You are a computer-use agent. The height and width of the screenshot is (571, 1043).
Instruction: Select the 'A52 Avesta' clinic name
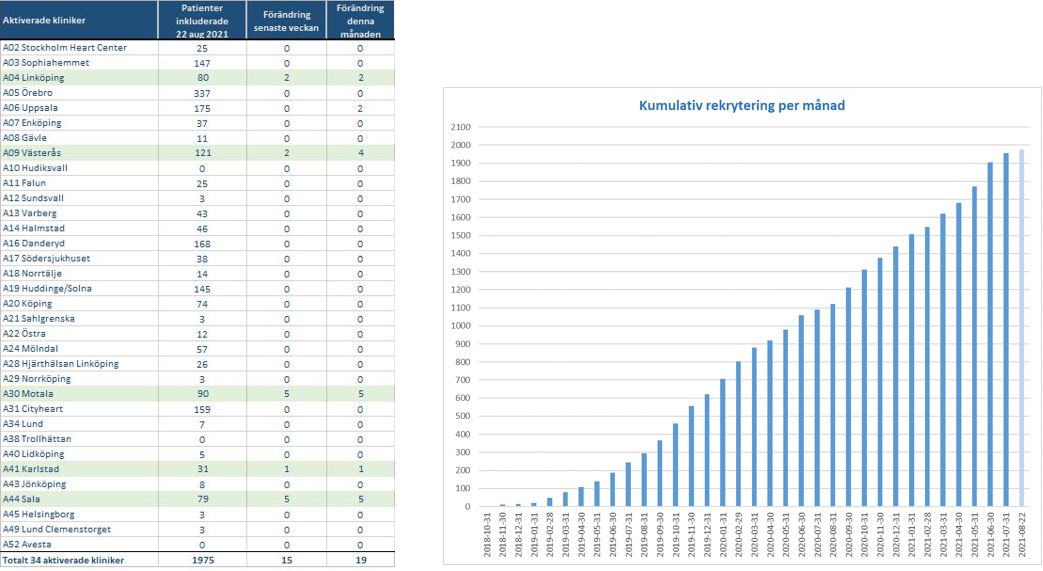tap(27, 544)
